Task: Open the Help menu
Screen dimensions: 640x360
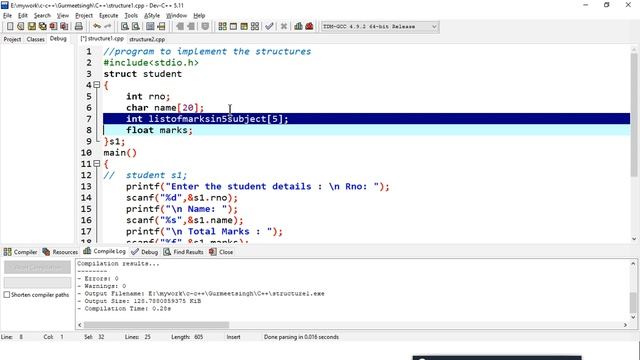Action: coord(199,16)
